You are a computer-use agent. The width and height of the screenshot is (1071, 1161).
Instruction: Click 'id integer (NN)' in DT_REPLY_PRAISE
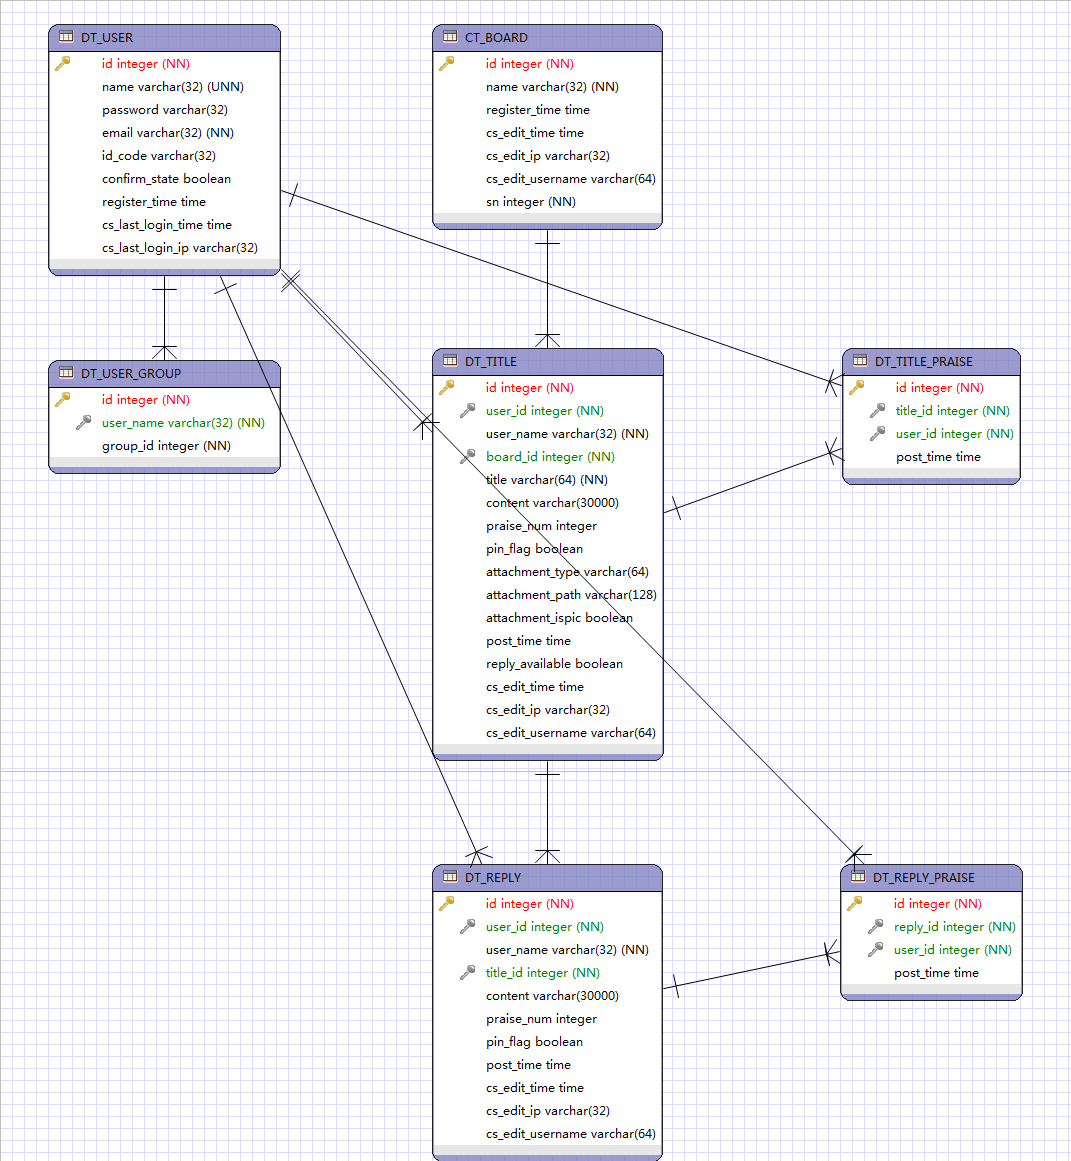(938, 903)
